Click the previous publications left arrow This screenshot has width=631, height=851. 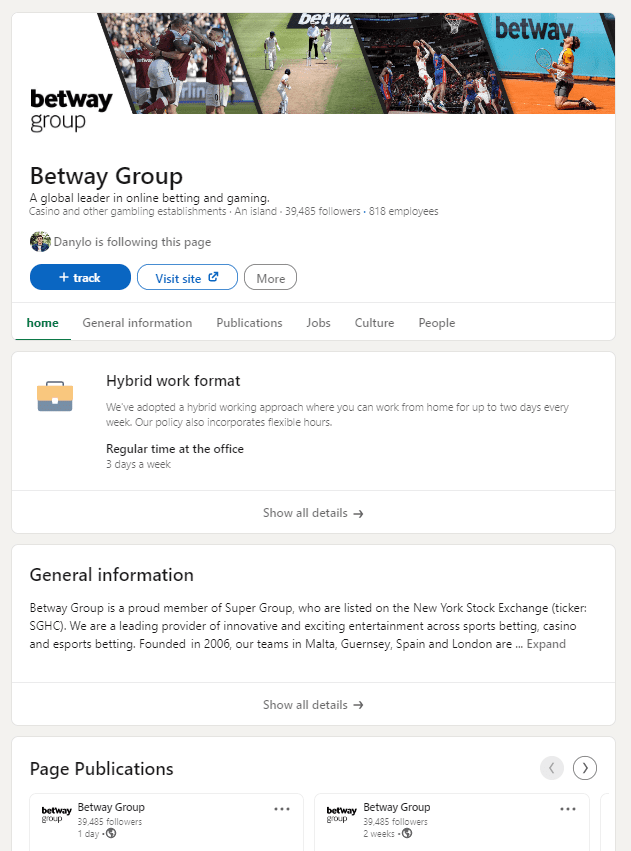pyautogui.click(x=552, y=768)
